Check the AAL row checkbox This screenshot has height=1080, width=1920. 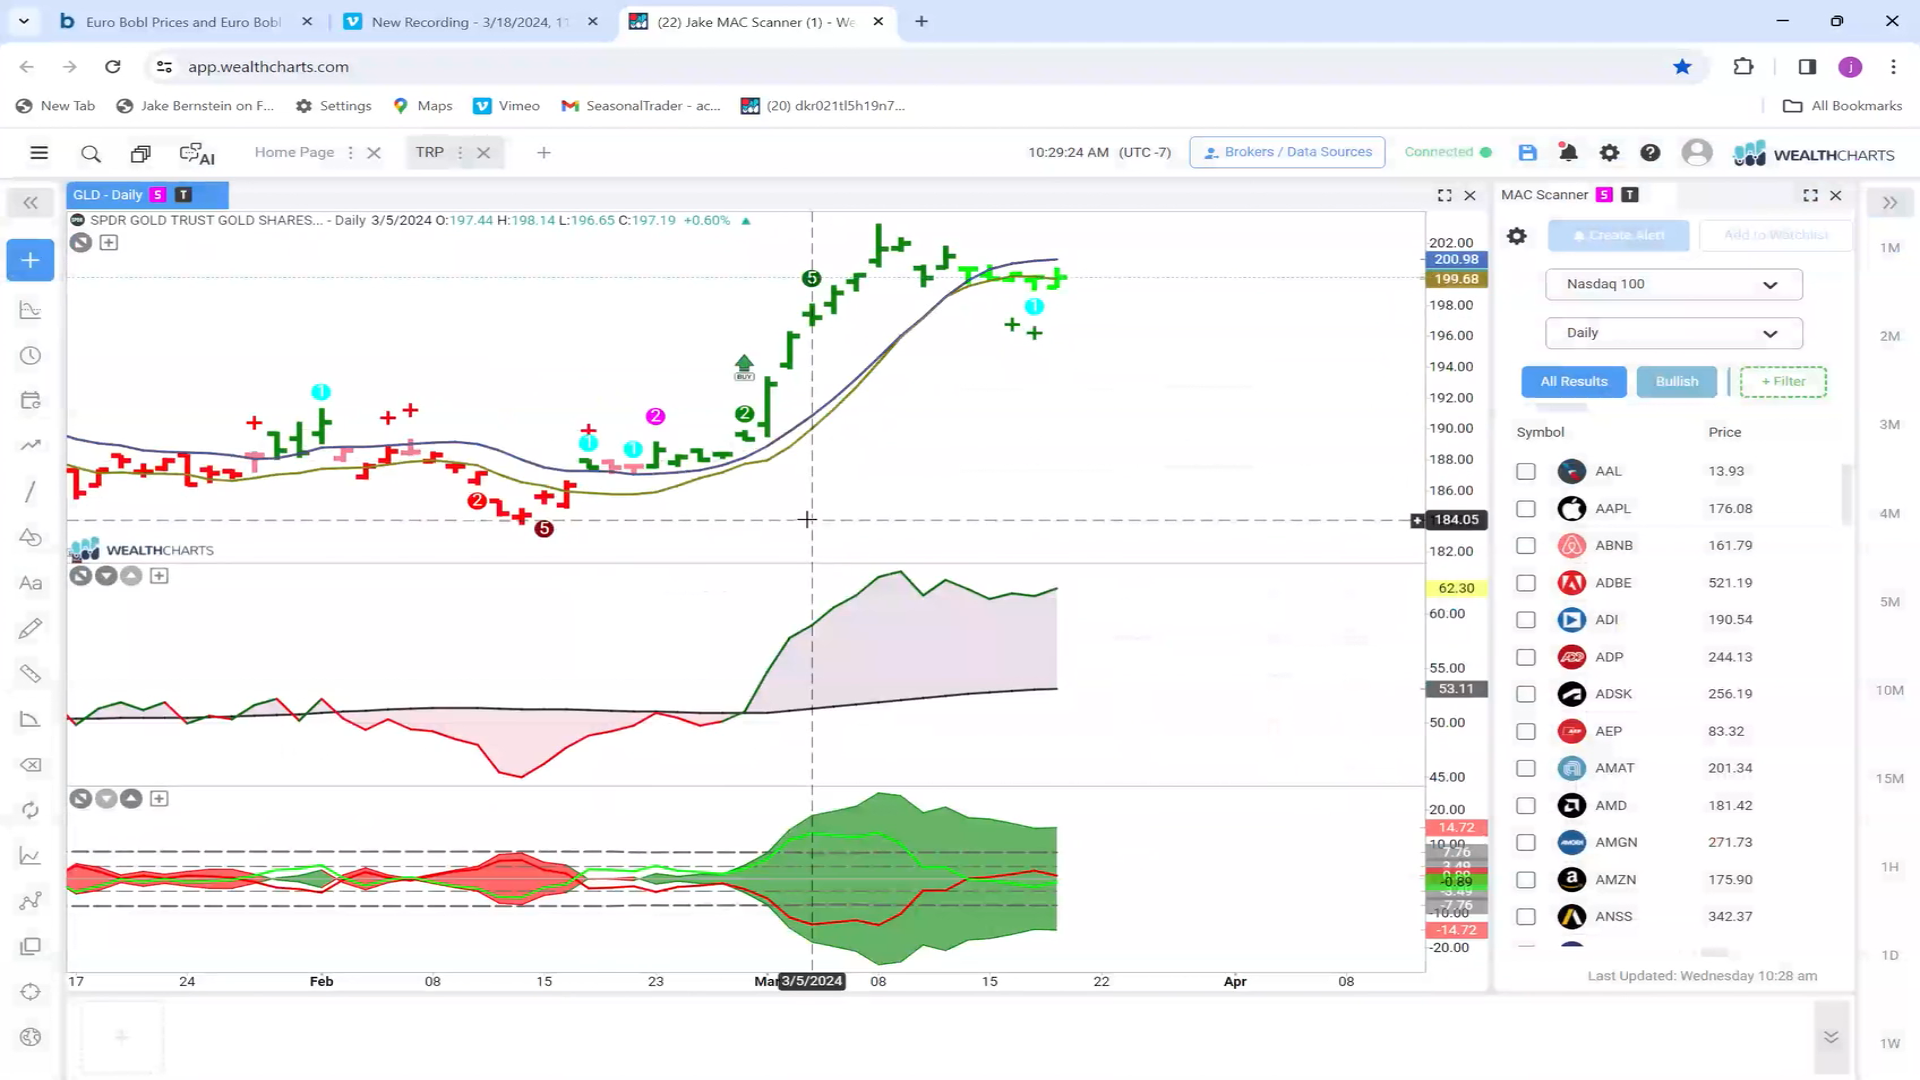(1526, 471)
